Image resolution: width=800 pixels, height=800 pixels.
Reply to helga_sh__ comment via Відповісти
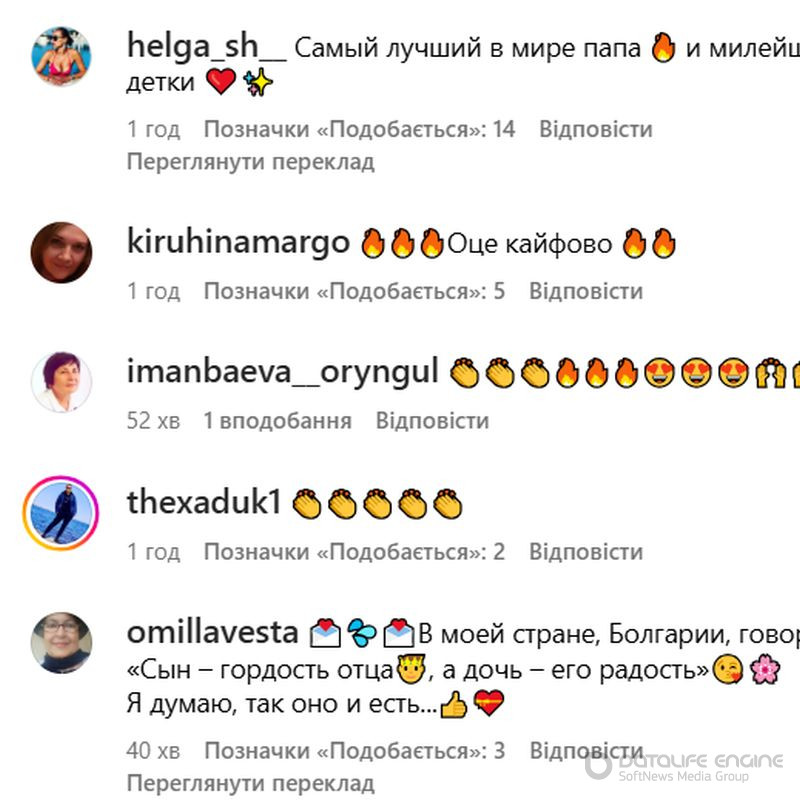click(x=596, y=129)
